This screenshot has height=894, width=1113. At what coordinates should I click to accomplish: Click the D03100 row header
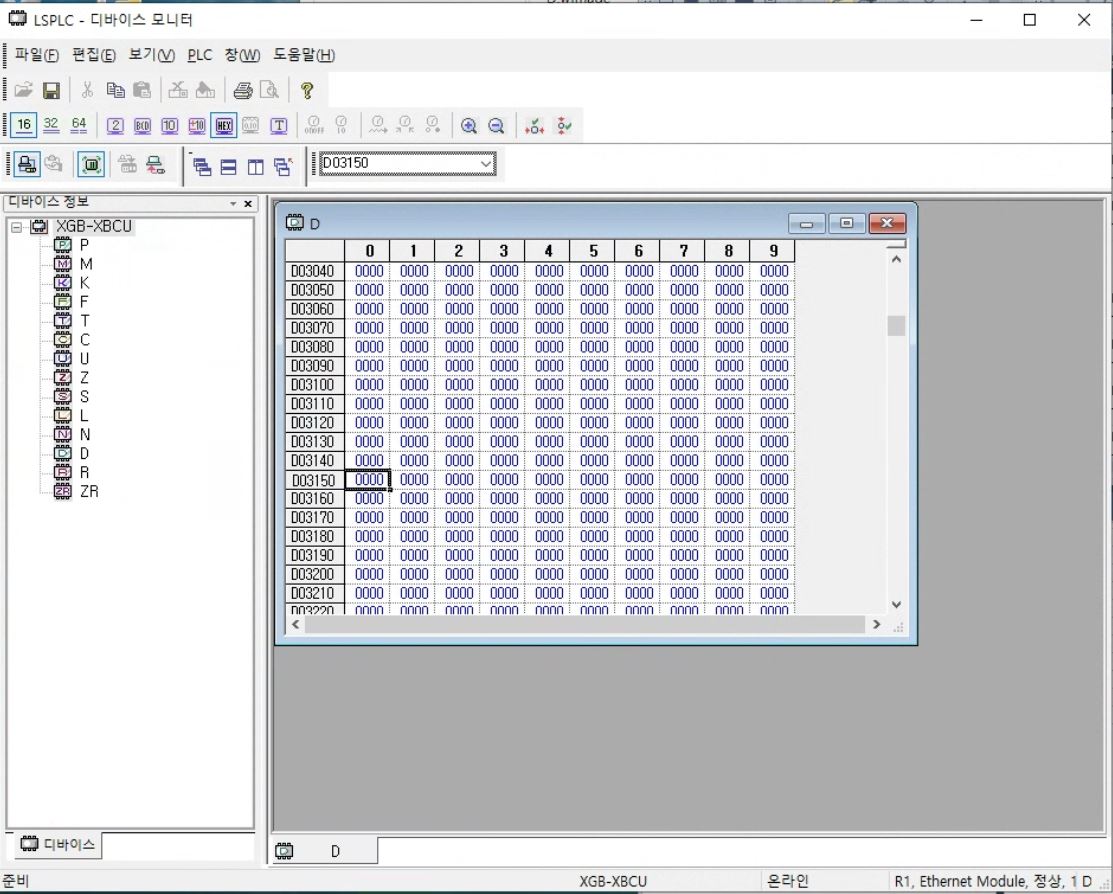point(314,385)
